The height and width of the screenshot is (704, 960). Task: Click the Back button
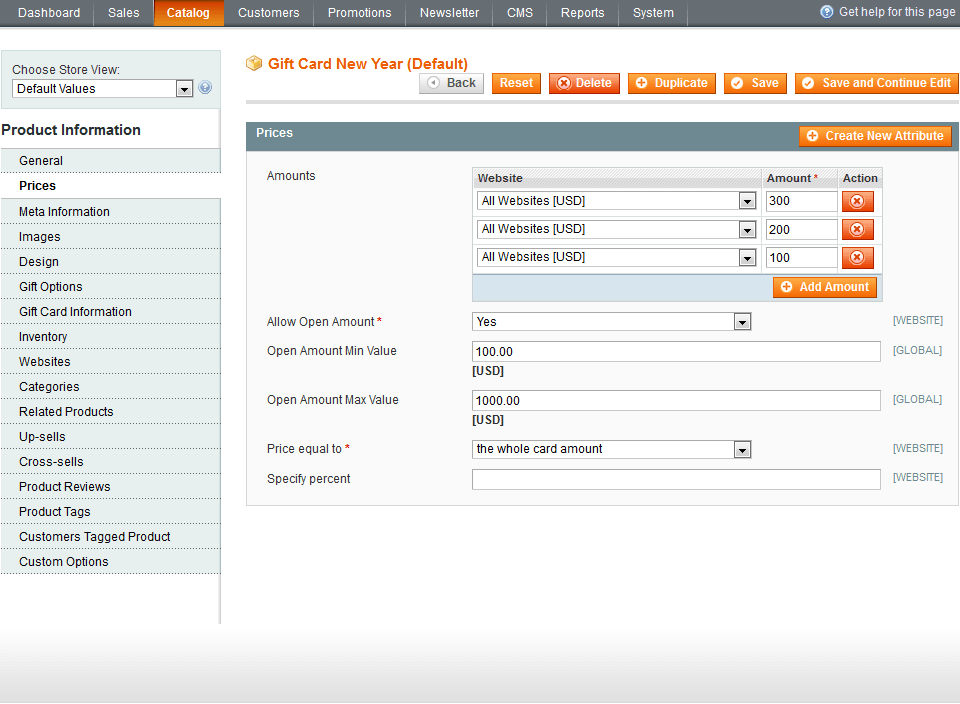(x=451, y=83)
